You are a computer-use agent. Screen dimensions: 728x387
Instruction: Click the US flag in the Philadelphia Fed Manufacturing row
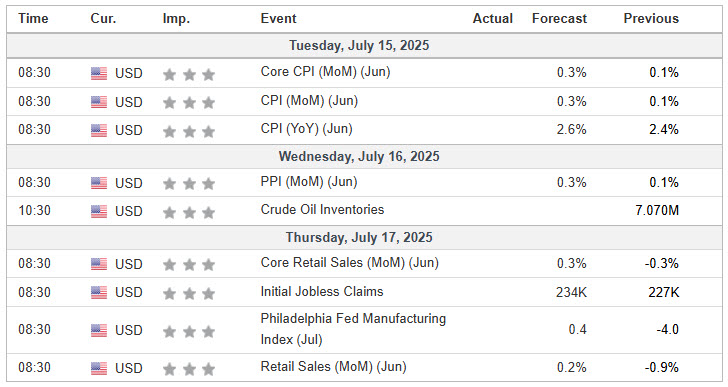[99, 330]
